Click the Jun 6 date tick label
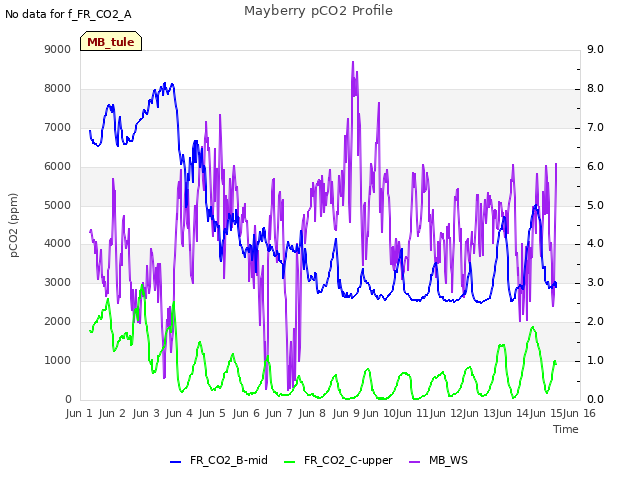The height and width of the screenshot is (480, 640). click(x=246, y=413)
